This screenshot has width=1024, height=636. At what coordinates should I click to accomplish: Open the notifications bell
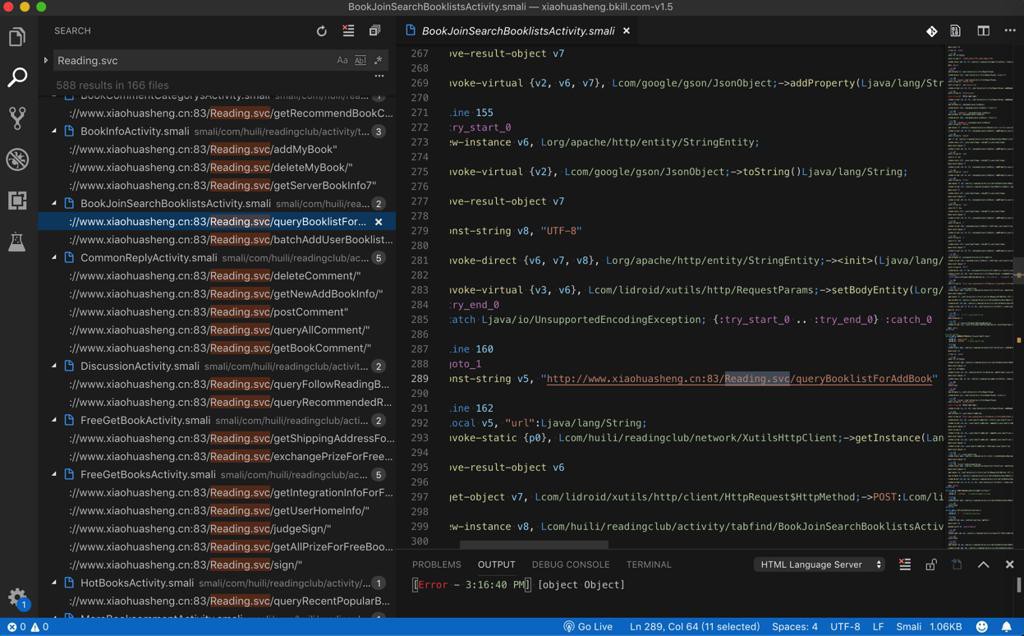[x=1006, y=627]
